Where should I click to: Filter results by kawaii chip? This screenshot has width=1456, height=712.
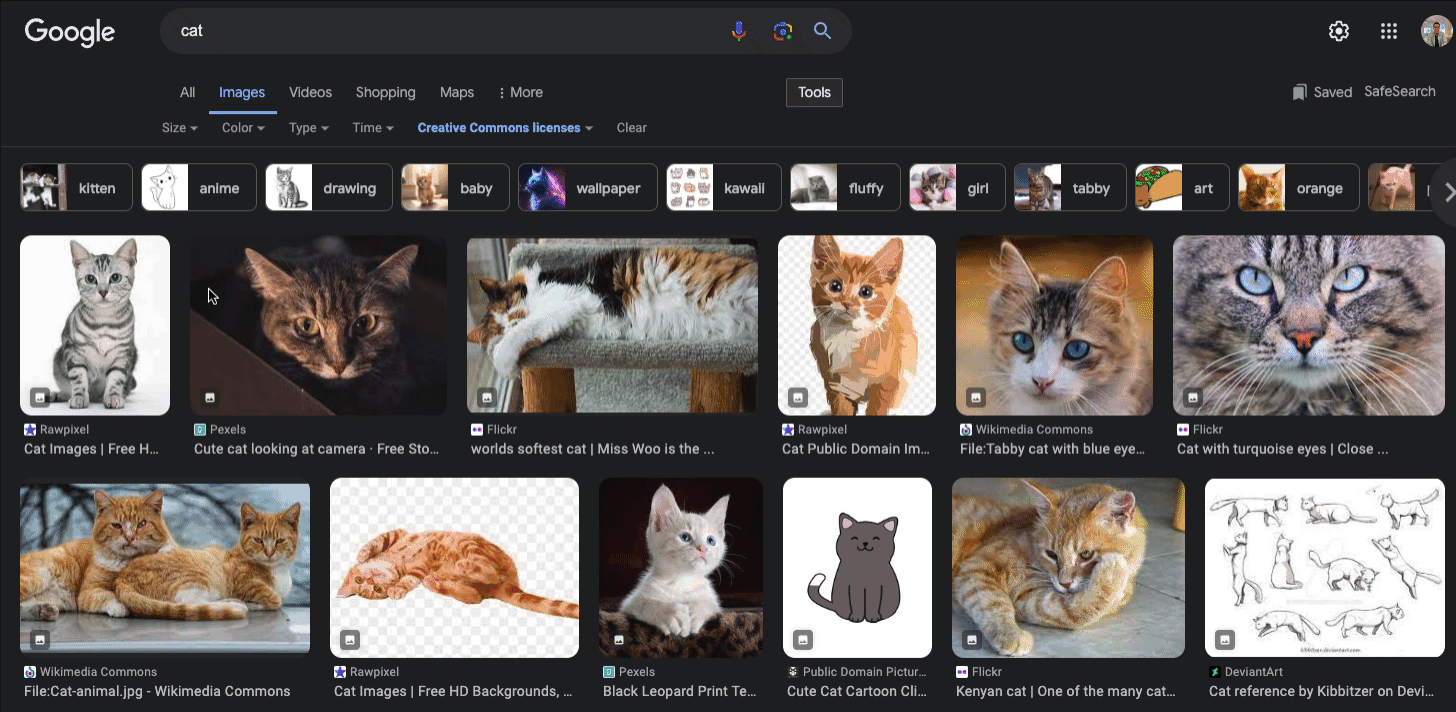click(724, 188)
